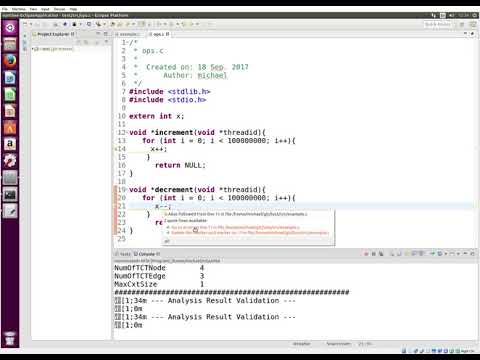Image resolution: width=480 pixels, height=360 pixels.
Task: Expand the project in Project Explorer
Action: coord(33,49)
